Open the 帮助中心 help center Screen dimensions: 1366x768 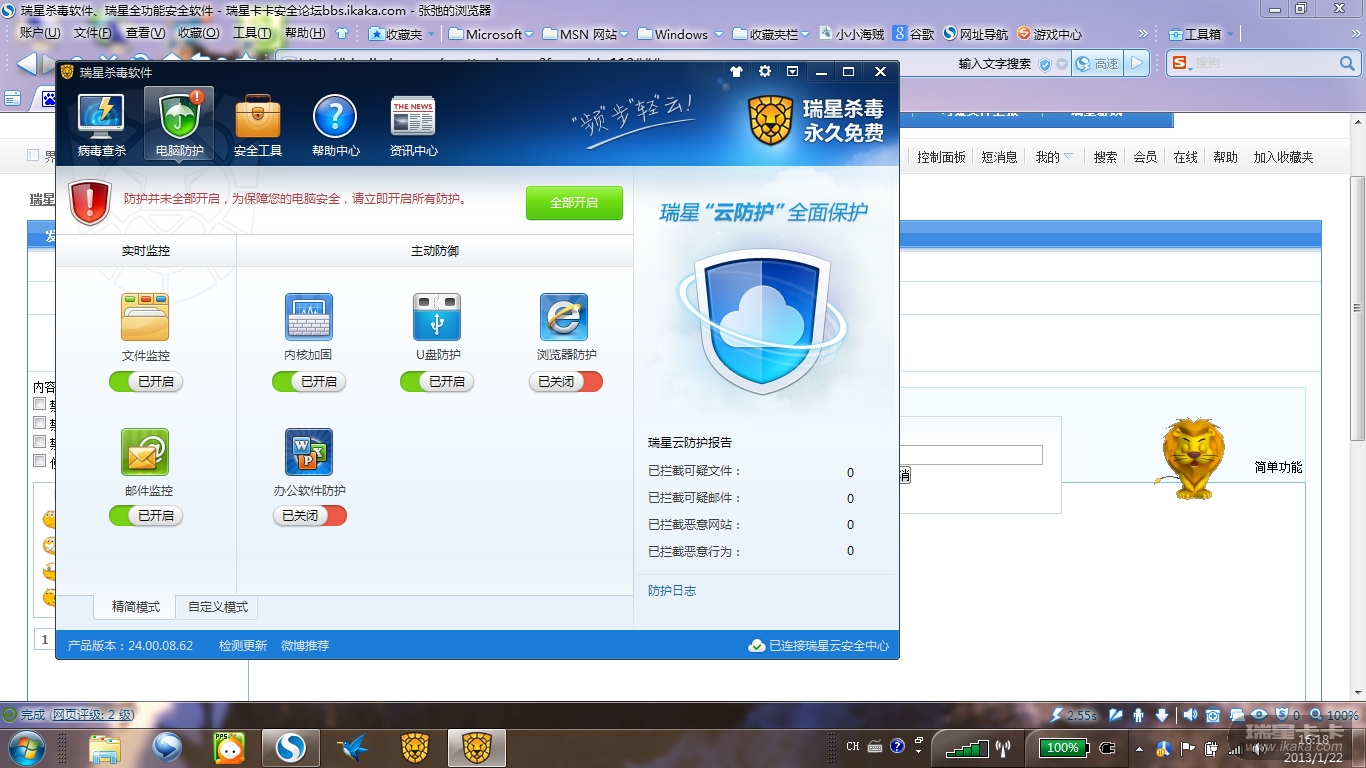pos(335,125)
